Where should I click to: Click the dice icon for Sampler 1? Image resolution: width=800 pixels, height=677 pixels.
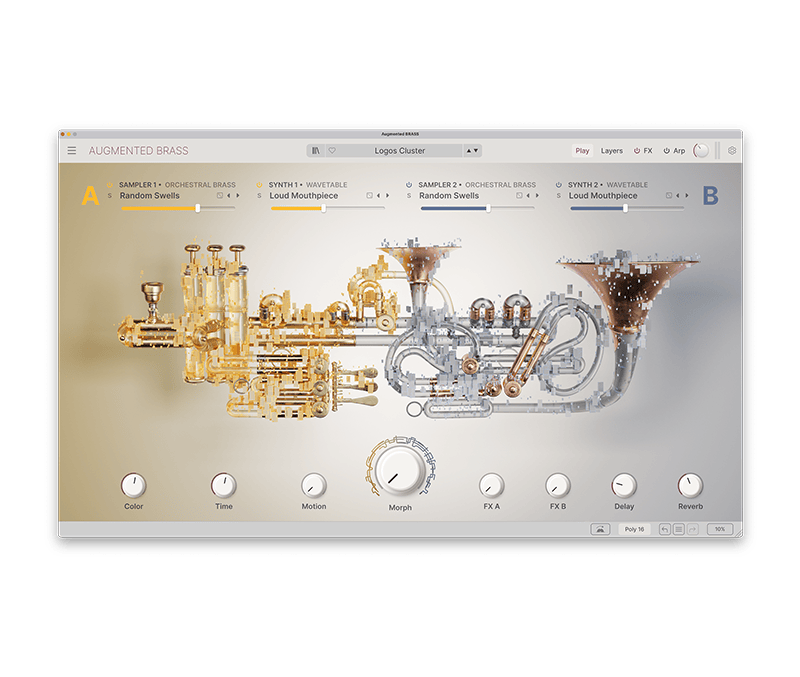[x=219, y=196]
